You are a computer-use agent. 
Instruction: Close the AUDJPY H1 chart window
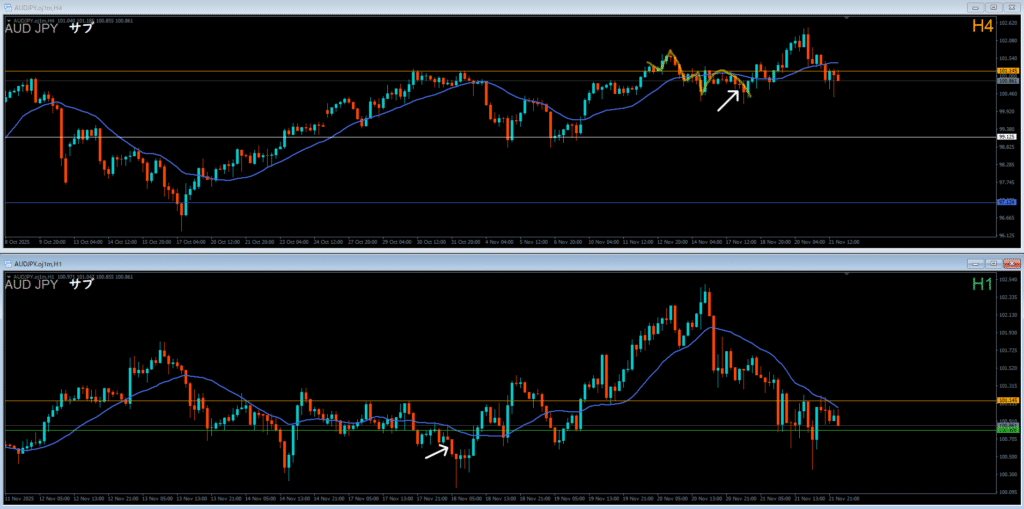[x=1011, y=263]
